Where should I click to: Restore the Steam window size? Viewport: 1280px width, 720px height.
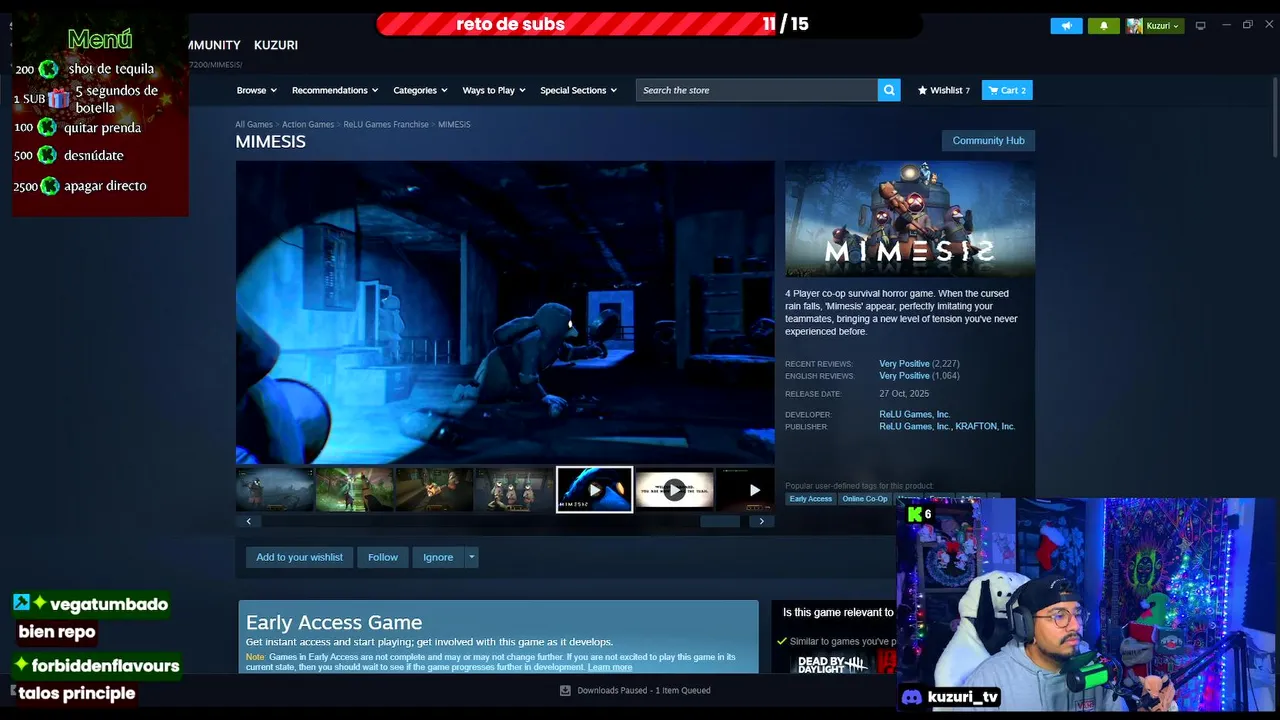click(x=1247, y=25)
